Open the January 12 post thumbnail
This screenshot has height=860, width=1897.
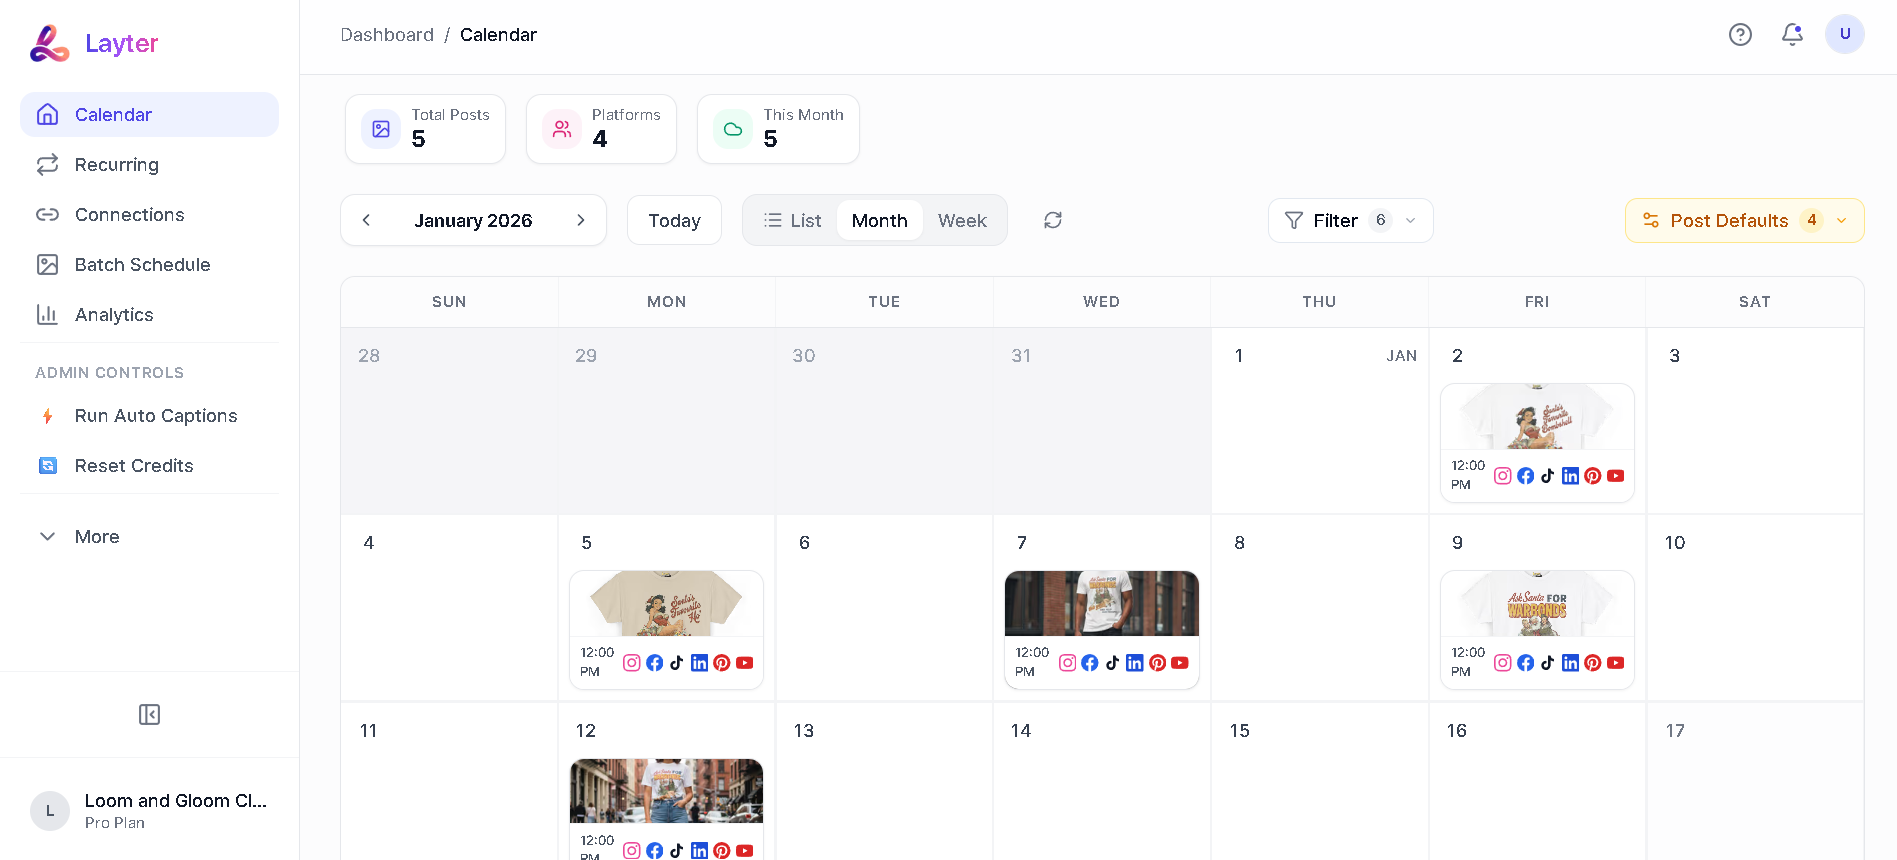click(666, 791)
